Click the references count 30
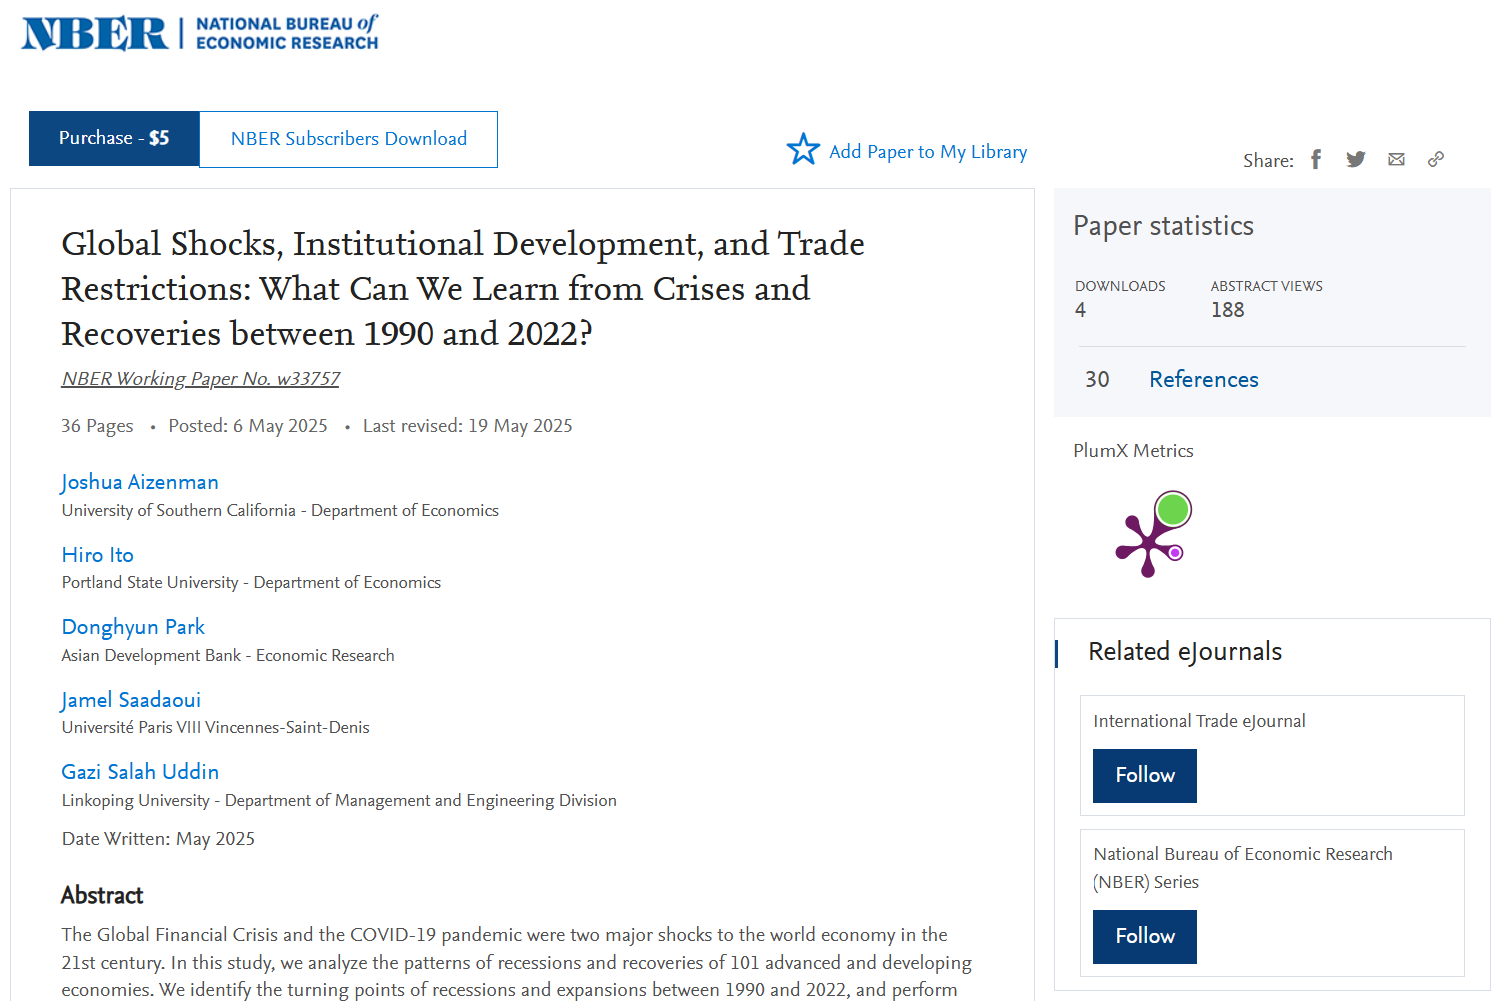The width and height of the screenshot is (1511, 1001). pos(1097,380)
